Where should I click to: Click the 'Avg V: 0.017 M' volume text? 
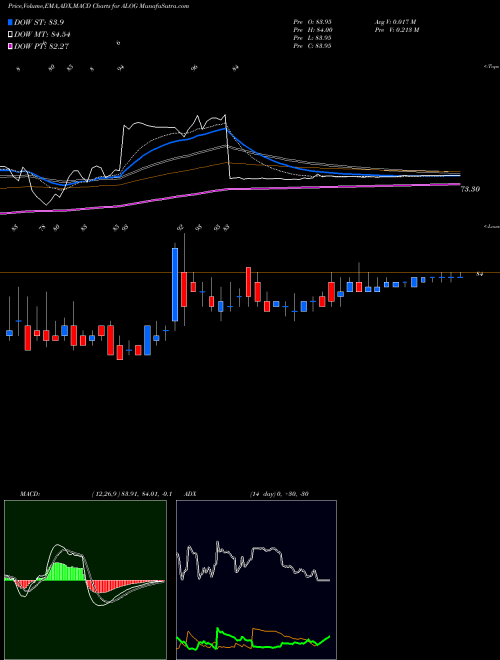395,22
